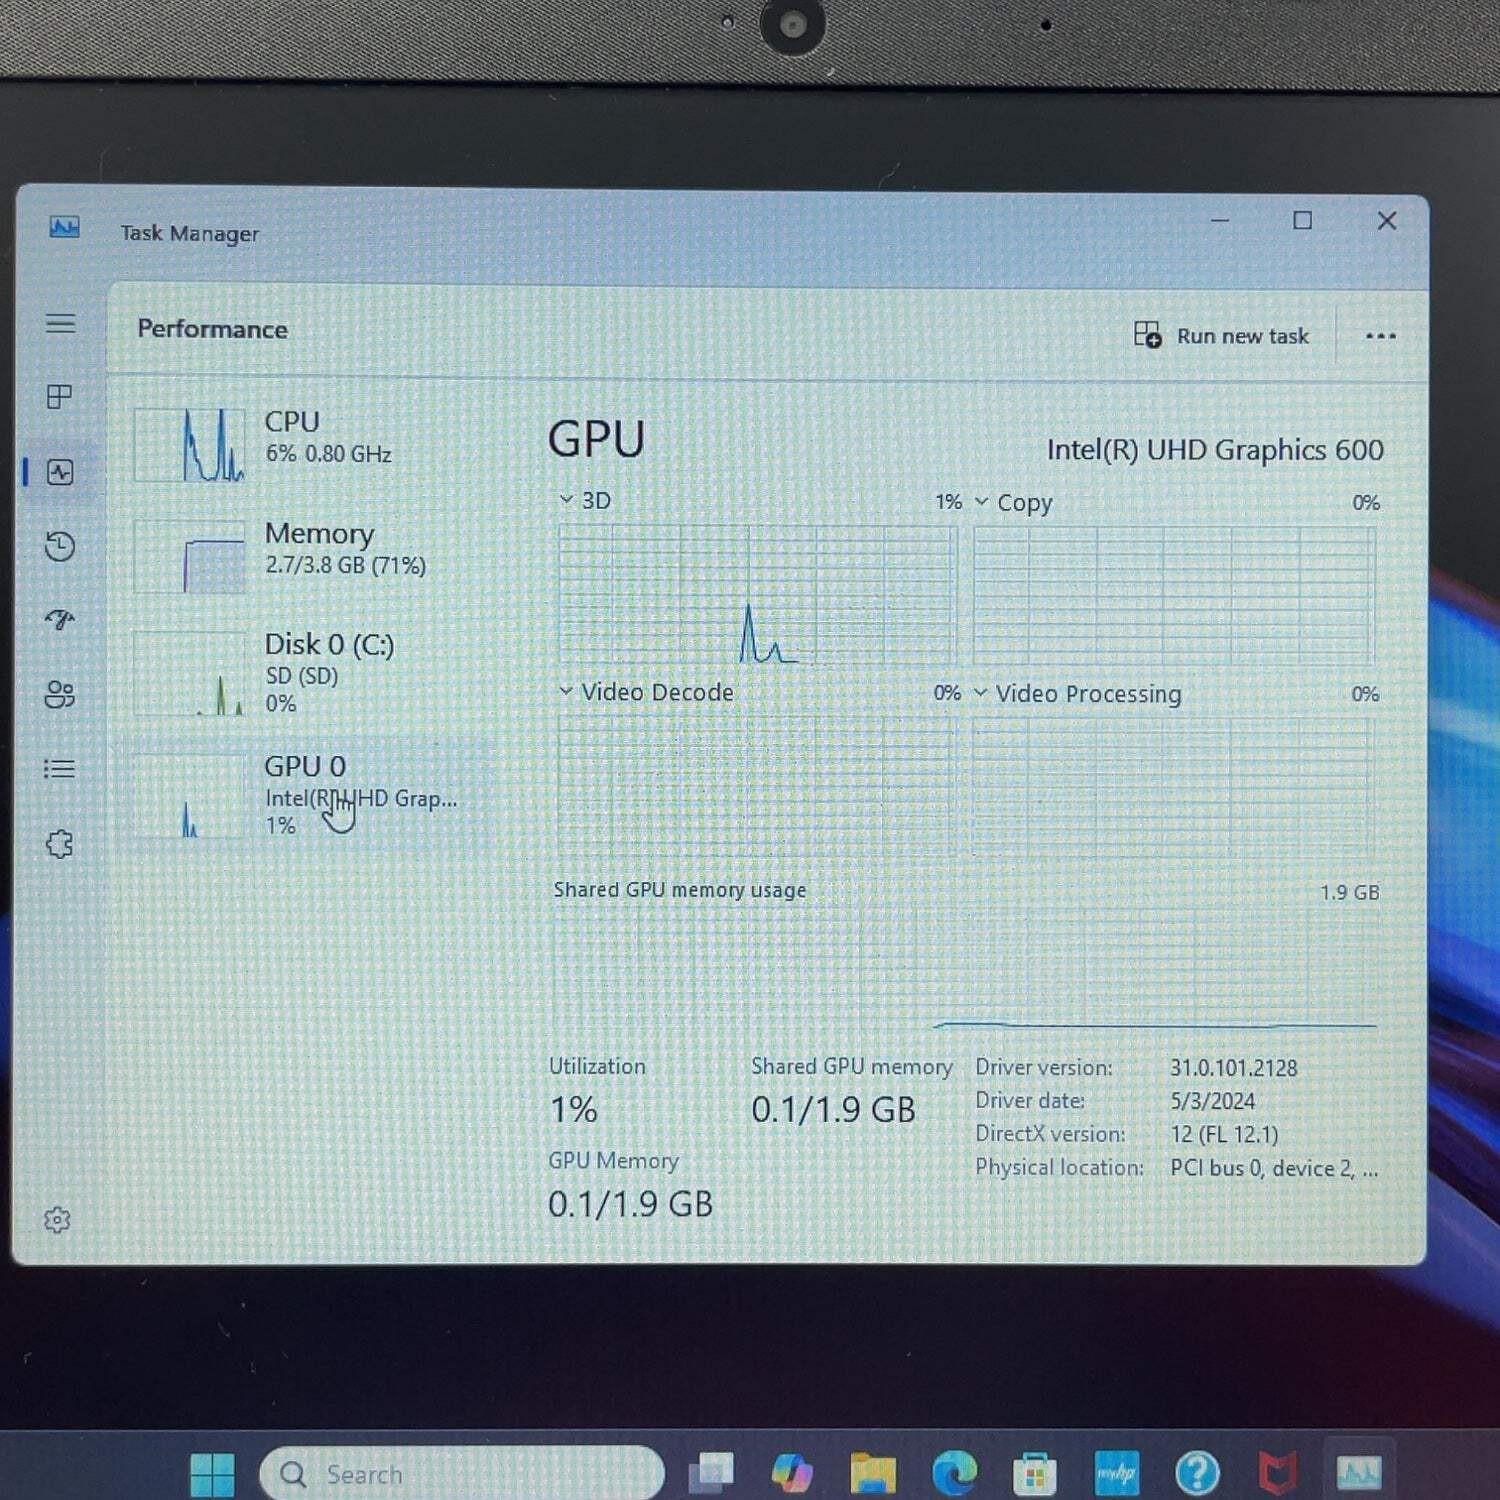This screenshot has height=1500, width=1500.
Task: Open the App history page icon
Action: coord(60,546)
